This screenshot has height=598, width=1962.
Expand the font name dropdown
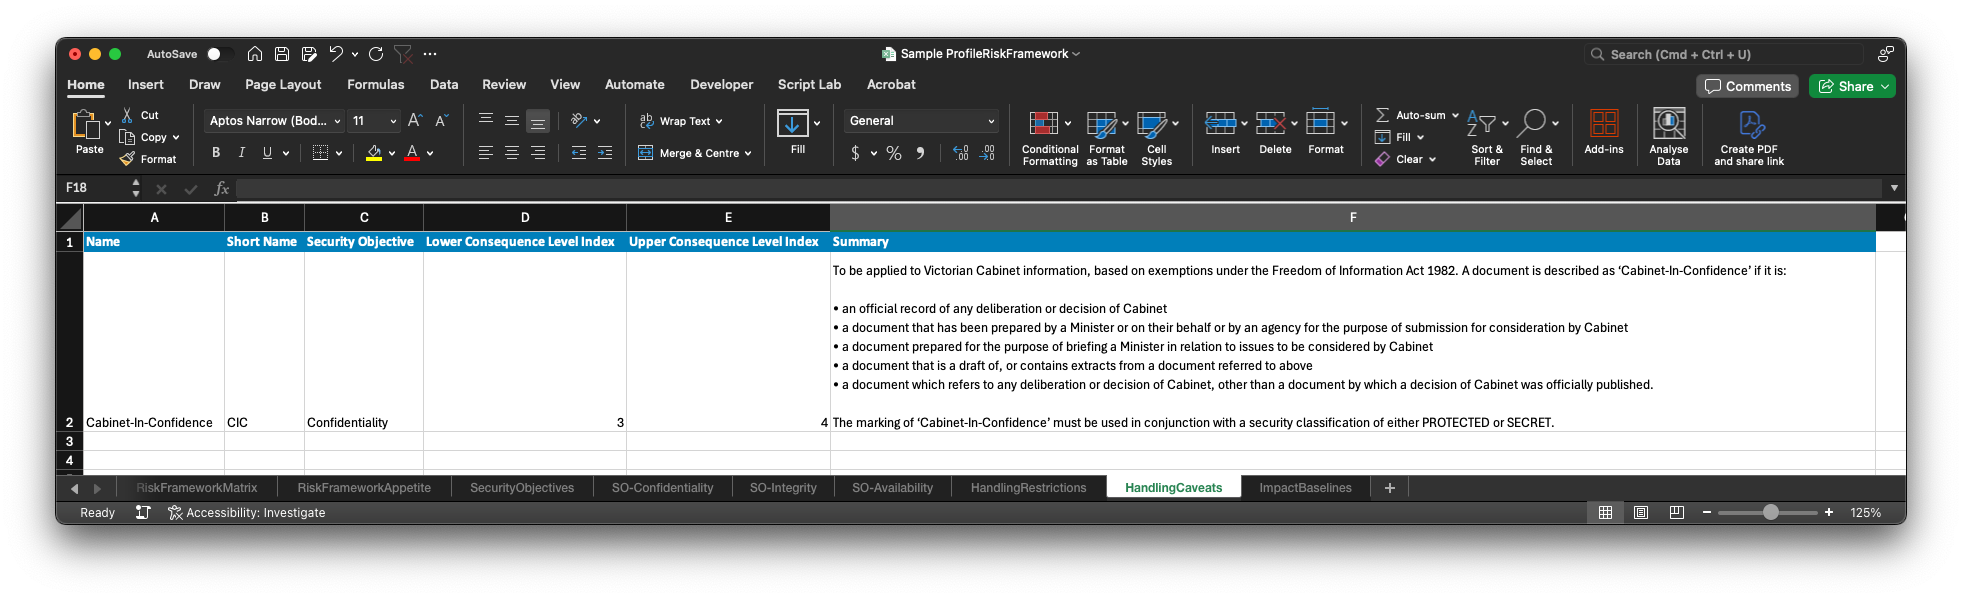[x=337, y=121]
